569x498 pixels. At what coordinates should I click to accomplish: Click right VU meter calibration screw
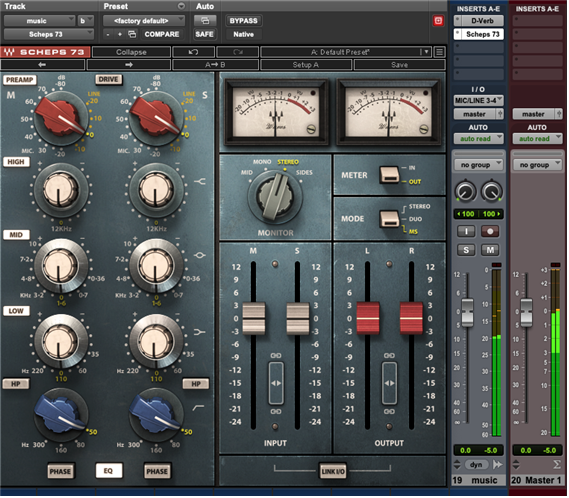click(423, 129)
